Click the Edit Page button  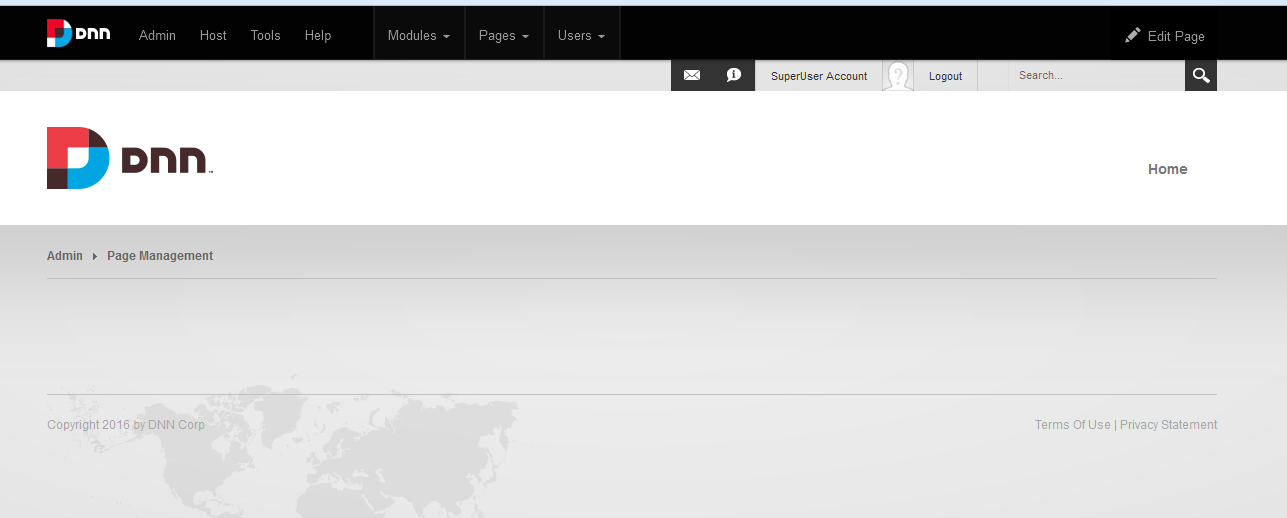click(x=1164, y=35)
